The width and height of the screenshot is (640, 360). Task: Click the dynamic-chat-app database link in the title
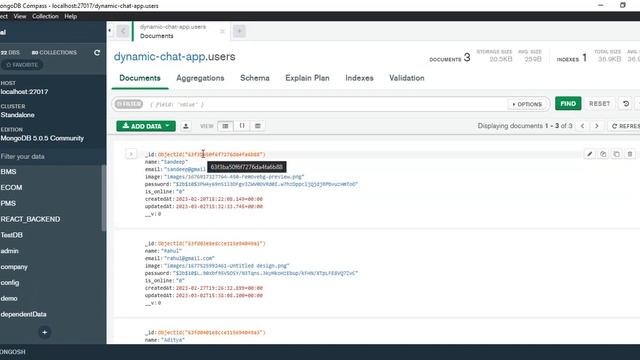click(x=160, y=56)
